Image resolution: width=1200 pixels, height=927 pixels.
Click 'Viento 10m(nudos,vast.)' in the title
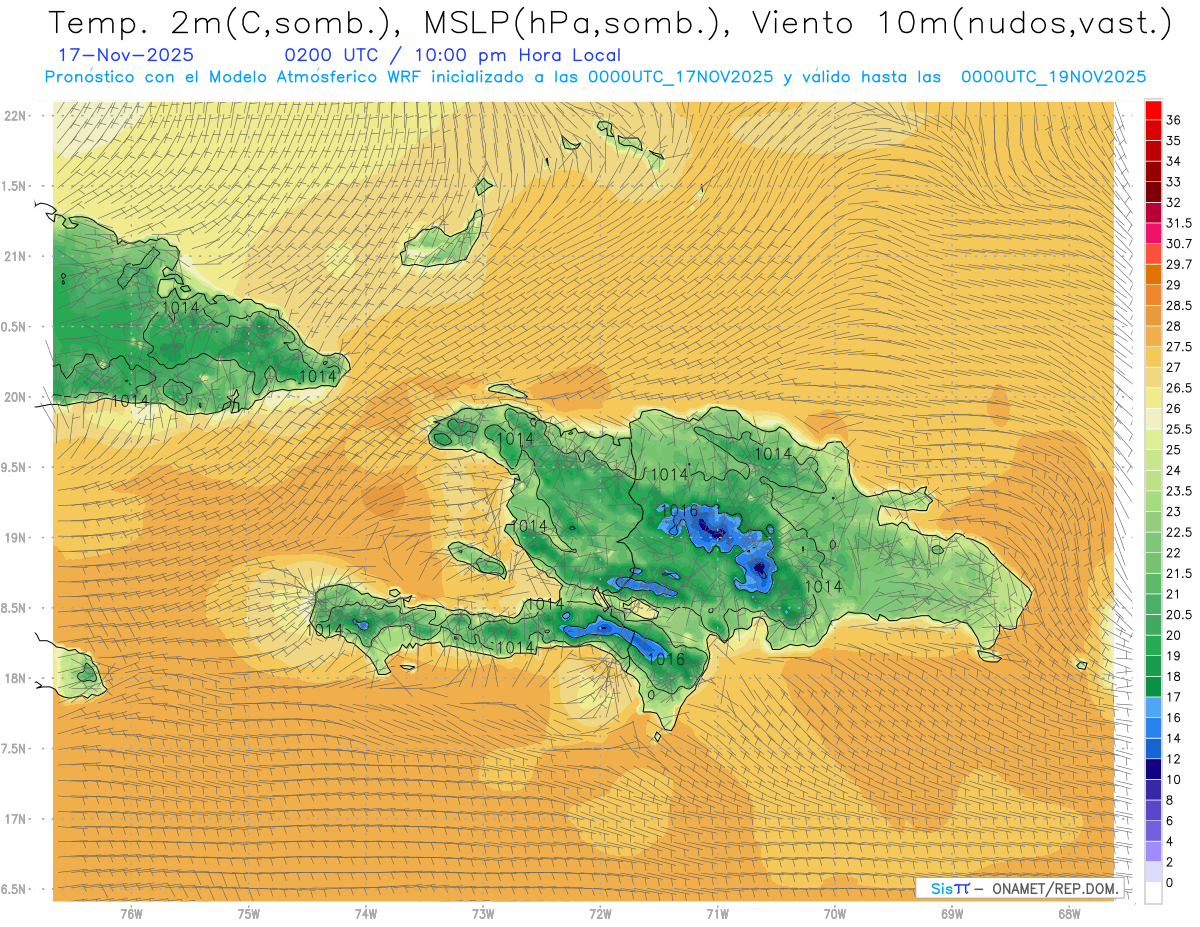(x=963, y=24)
